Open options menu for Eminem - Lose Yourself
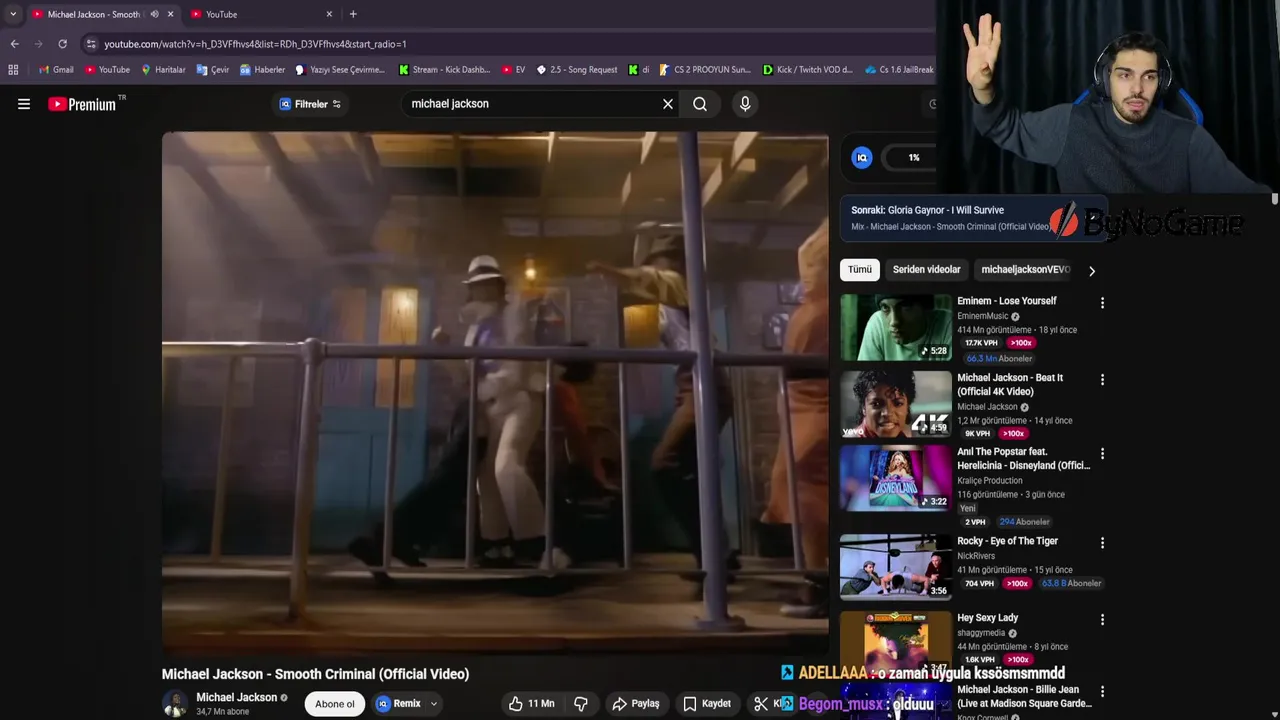The height and width of the screenshot is (720, 1280). pos(1102,303)
